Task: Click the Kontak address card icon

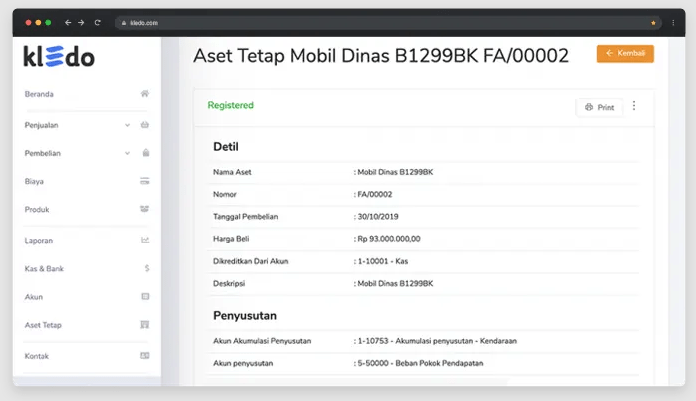Action: click(x=145, y=355)
